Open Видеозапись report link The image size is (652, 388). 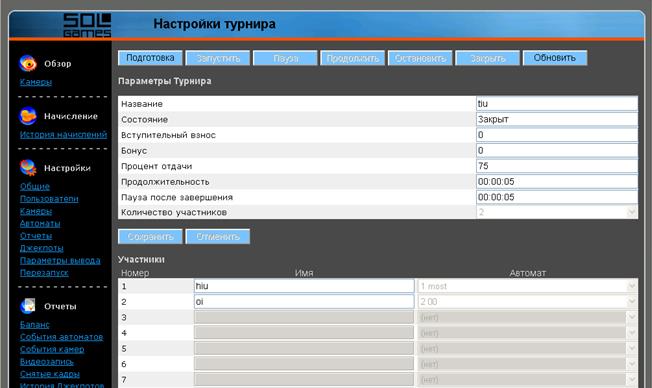47,362
